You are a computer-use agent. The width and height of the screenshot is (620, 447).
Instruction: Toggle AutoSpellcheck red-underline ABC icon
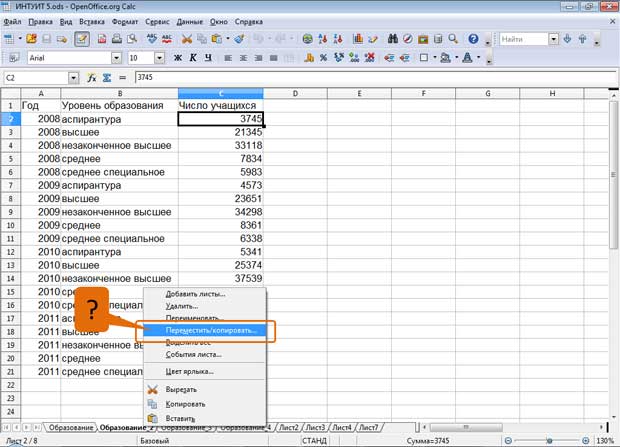167,39
